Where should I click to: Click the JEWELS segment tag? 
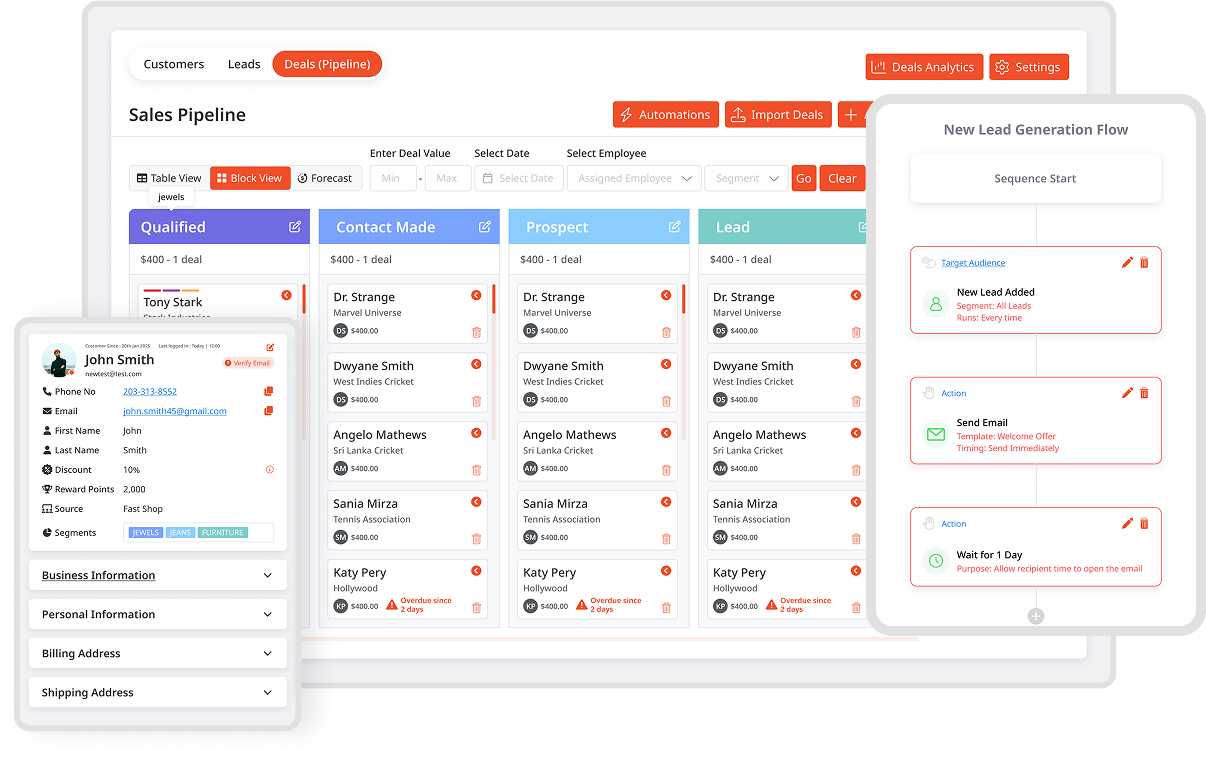coord(146,533)
